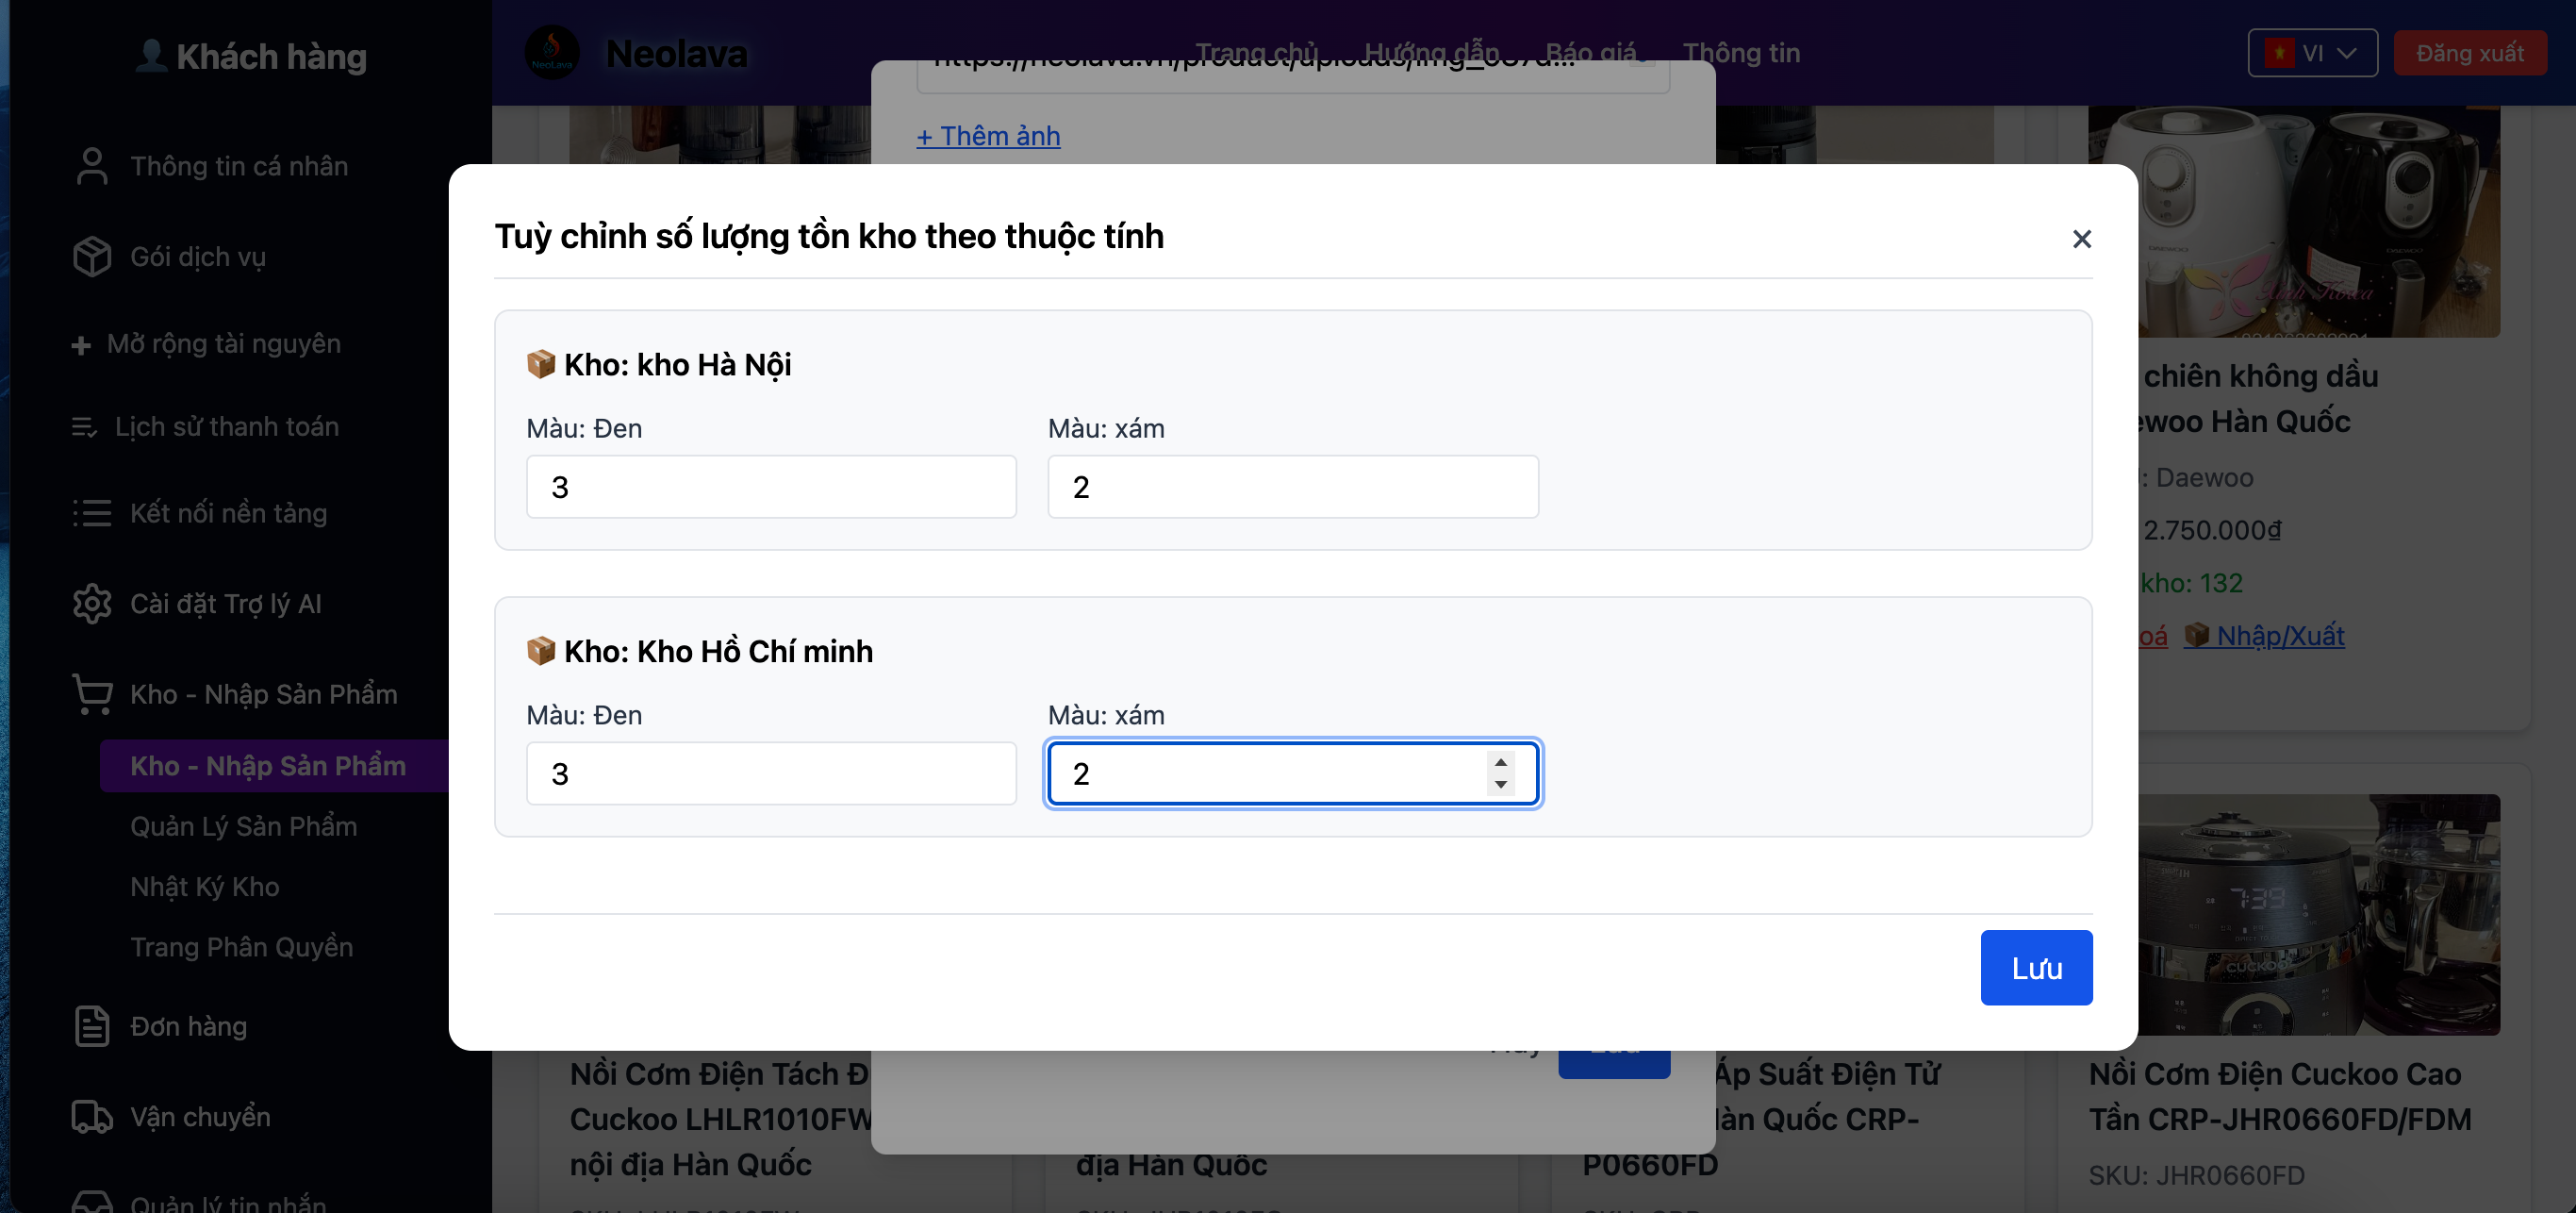Close the inventory customization dialog
The image size is (2576, 1213).
point(2081,239)
